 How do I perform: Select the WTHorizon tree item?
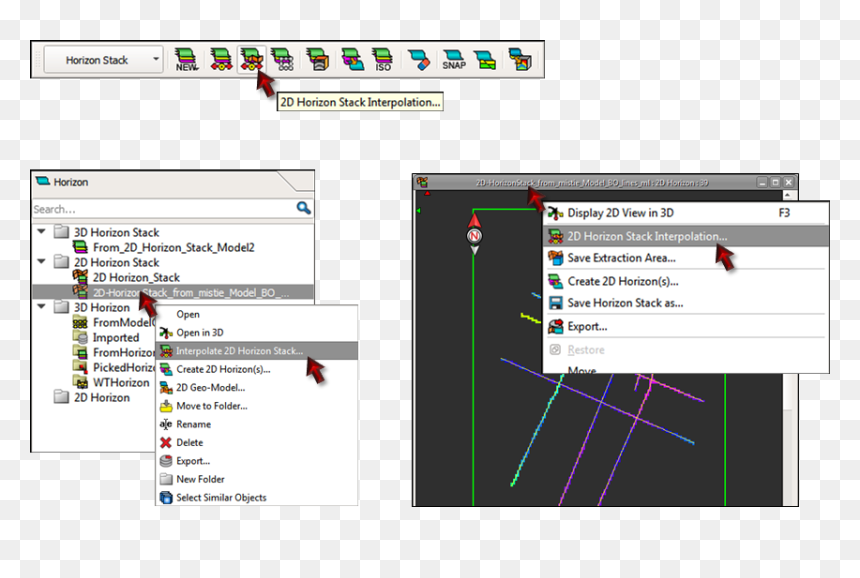pyautogui.click(x=121, y=383)
